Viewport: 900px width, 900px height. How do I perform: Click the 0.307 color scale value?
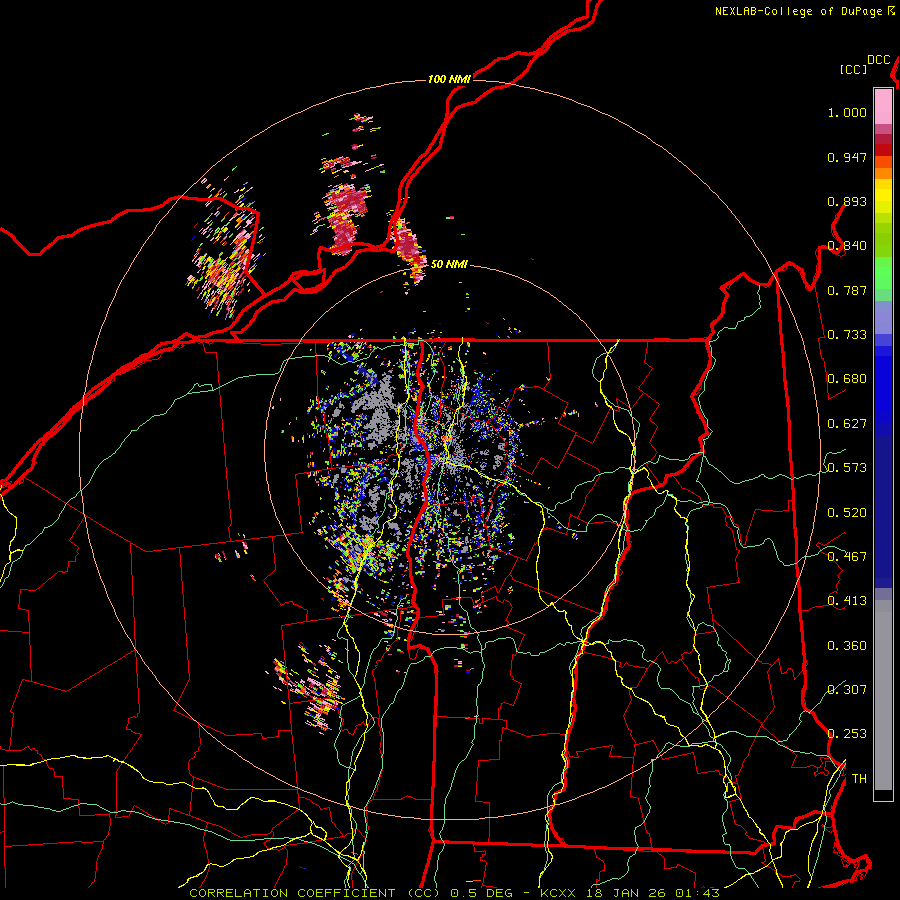[x=847, y=690]
